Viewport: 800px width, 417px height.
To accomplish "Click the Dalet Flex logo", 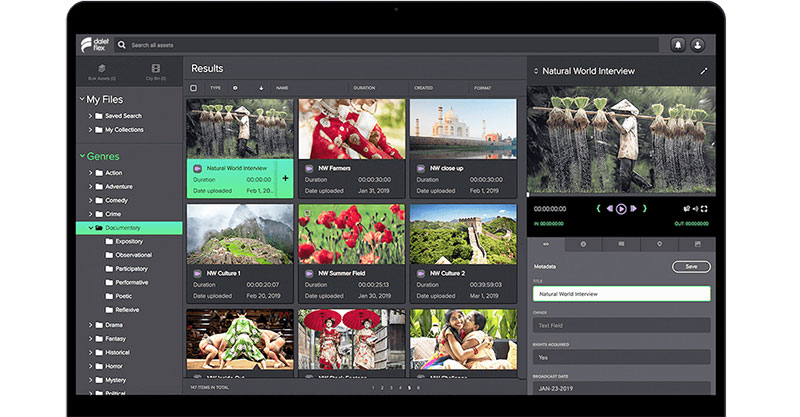I will [x=95, y=45].
